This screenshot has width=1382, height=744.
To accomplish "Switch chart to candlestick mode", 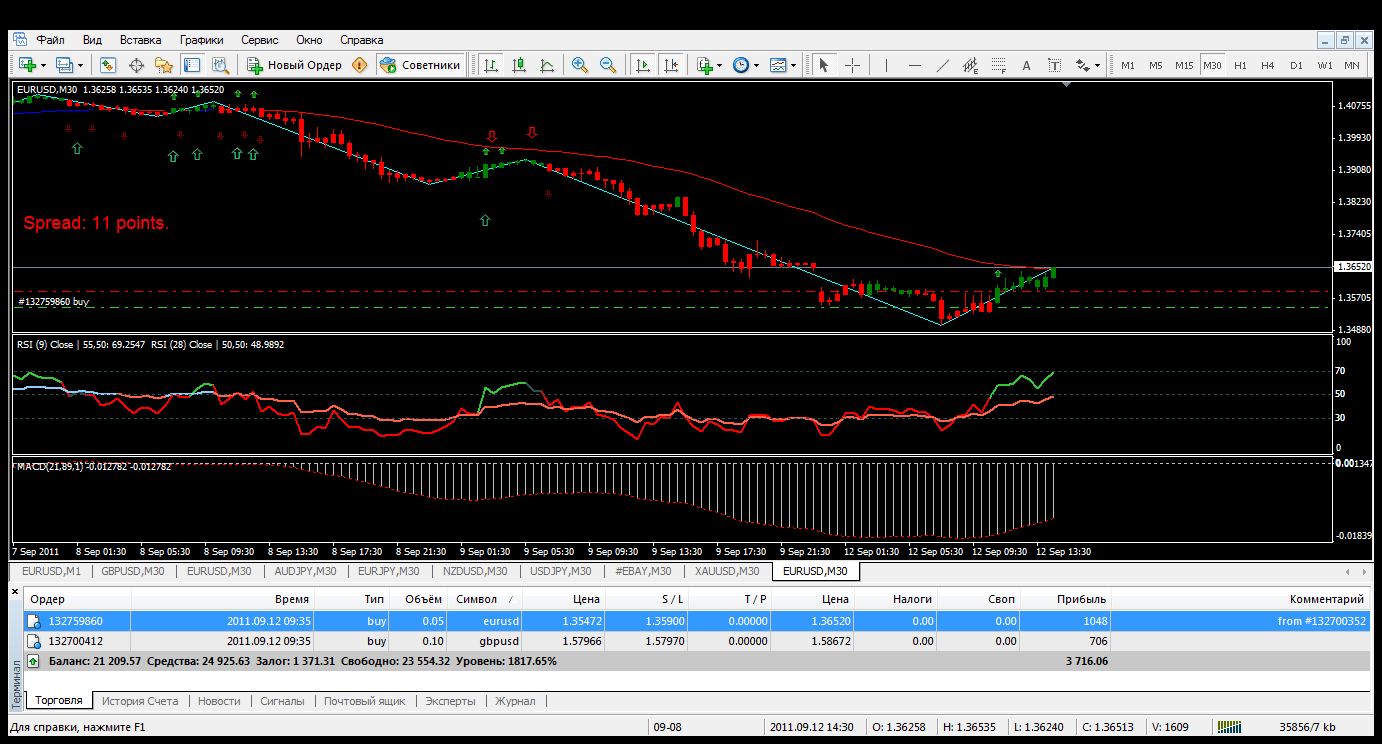I will 519,65.
